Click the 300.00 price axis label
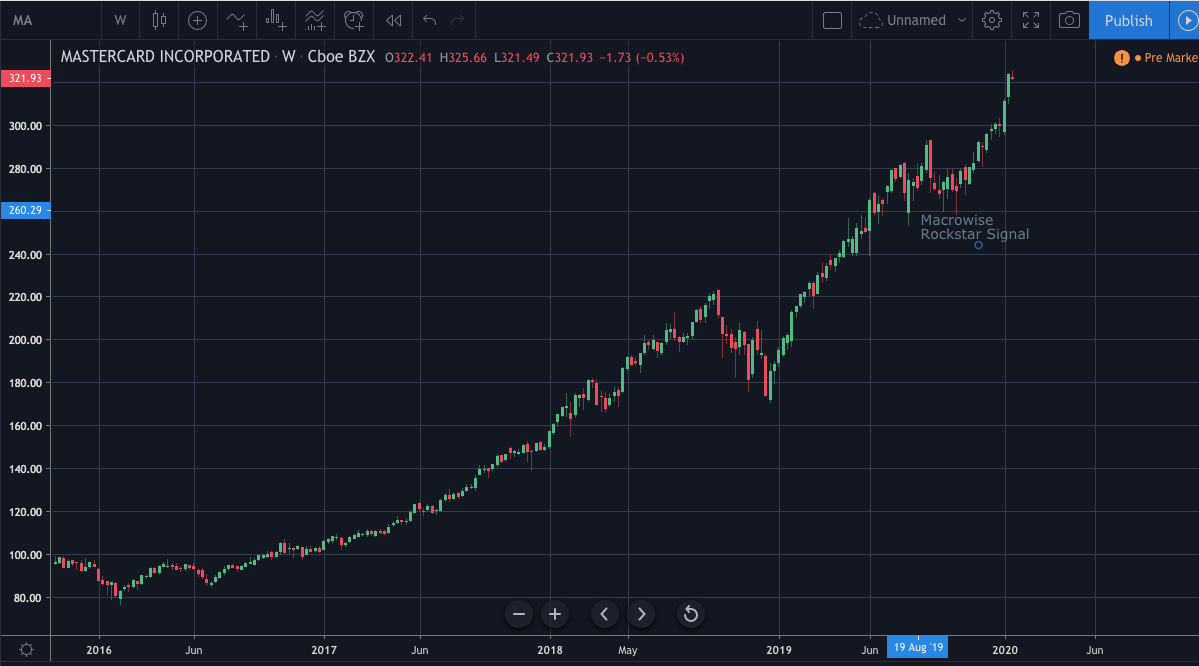This screenshot has height=666, width=1199. click(25, 126)
